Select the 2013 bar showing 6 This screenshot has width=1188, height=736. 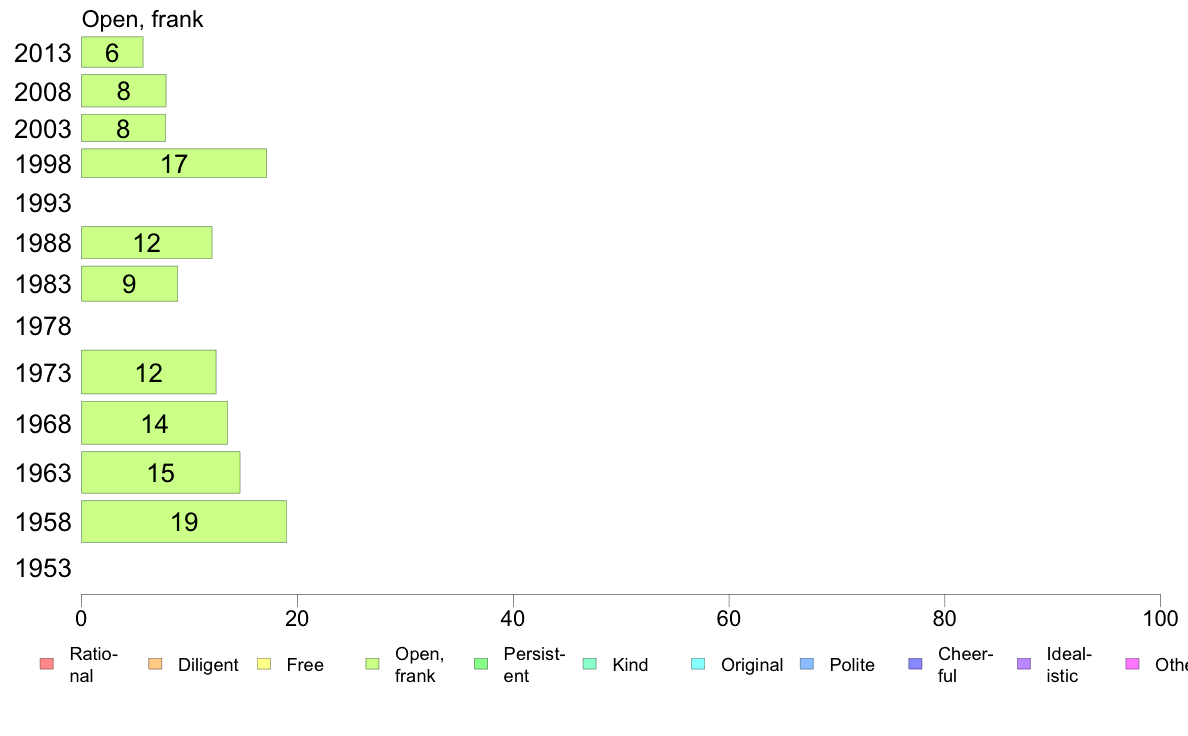click(112, 52)
